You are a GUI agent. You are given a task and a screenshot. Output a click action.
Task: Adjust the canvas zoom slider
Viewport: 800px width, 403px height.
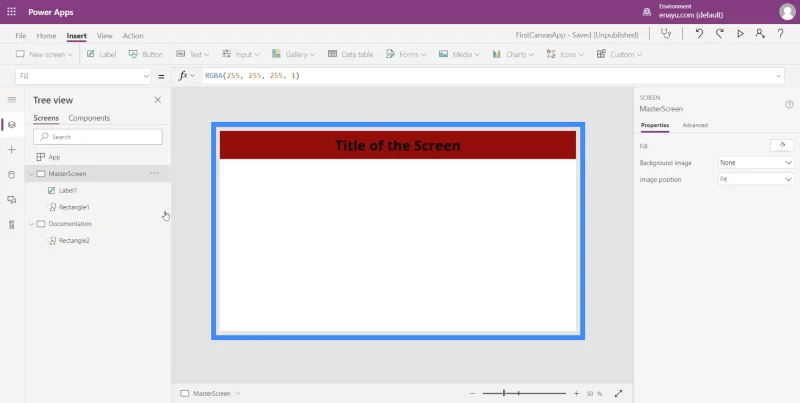click(524, 393)
